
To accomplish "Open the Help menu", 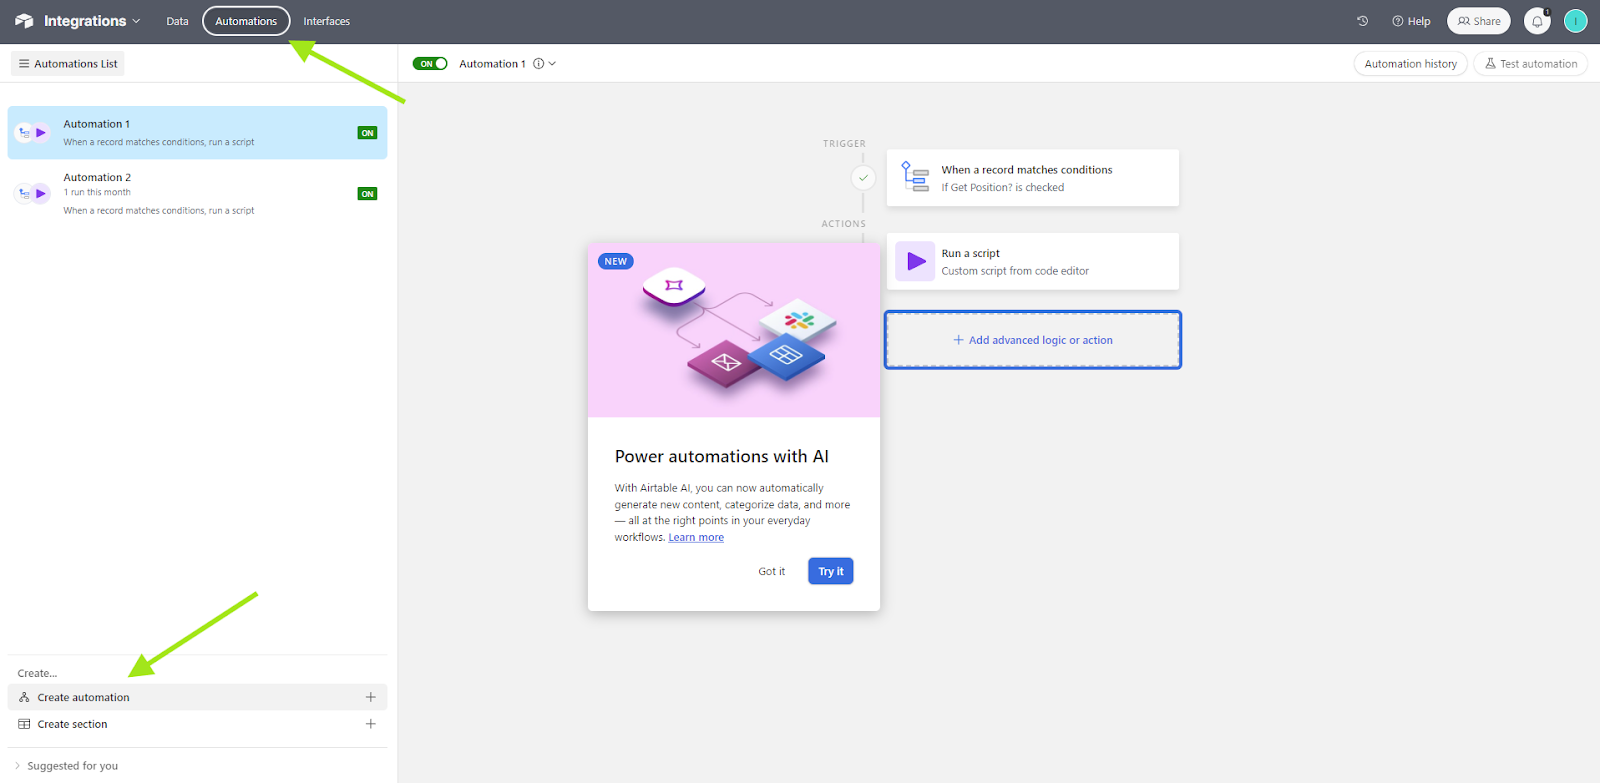I will pos(1411,21).
